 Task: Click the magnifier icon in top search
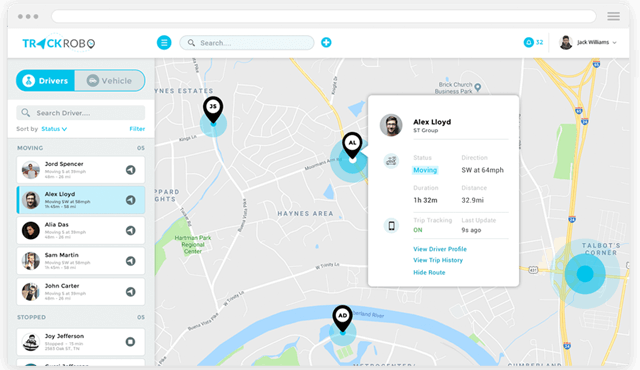pos(191,42)
